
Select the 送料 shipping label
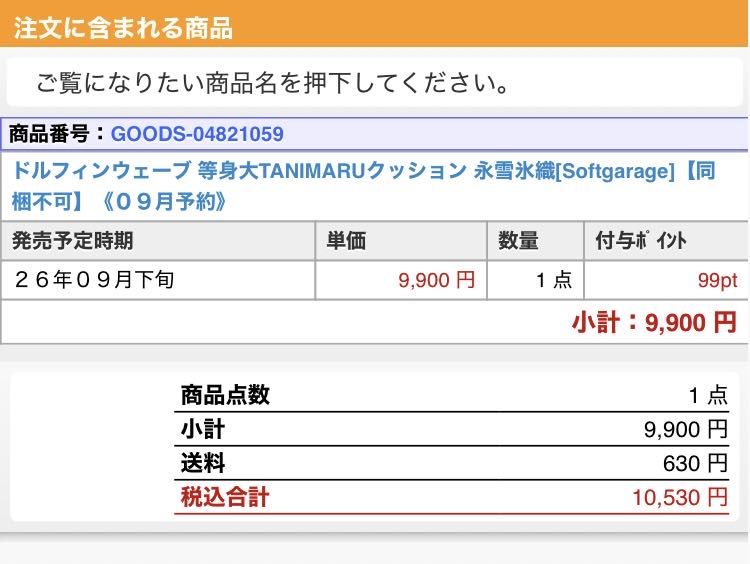pyautogui.click(x=203, y=463)
